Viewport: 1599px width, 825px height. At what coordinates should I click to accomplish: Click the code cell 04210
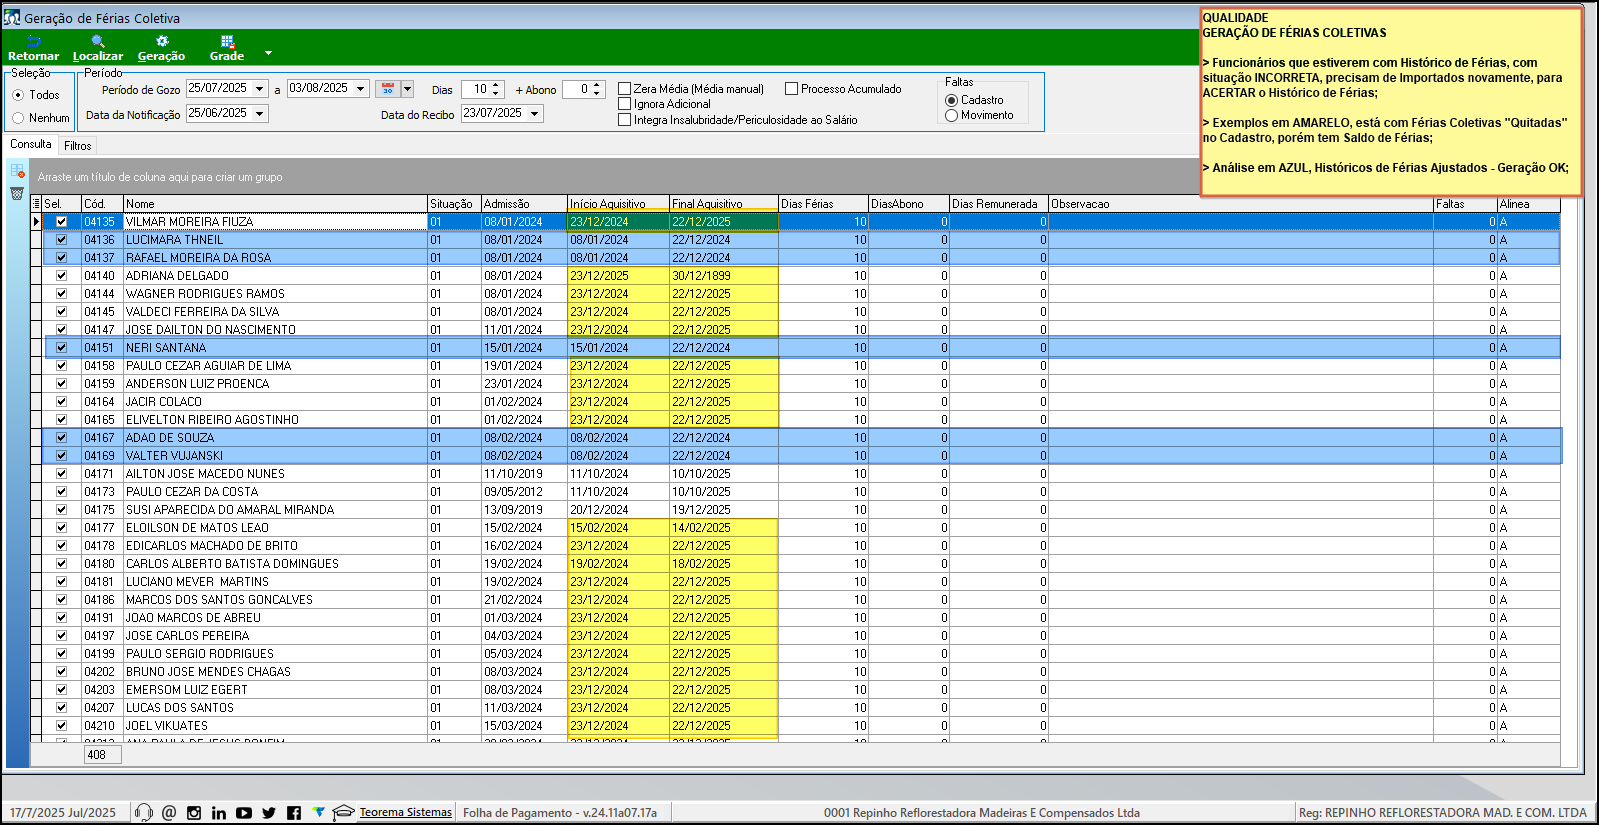point(102,726)
